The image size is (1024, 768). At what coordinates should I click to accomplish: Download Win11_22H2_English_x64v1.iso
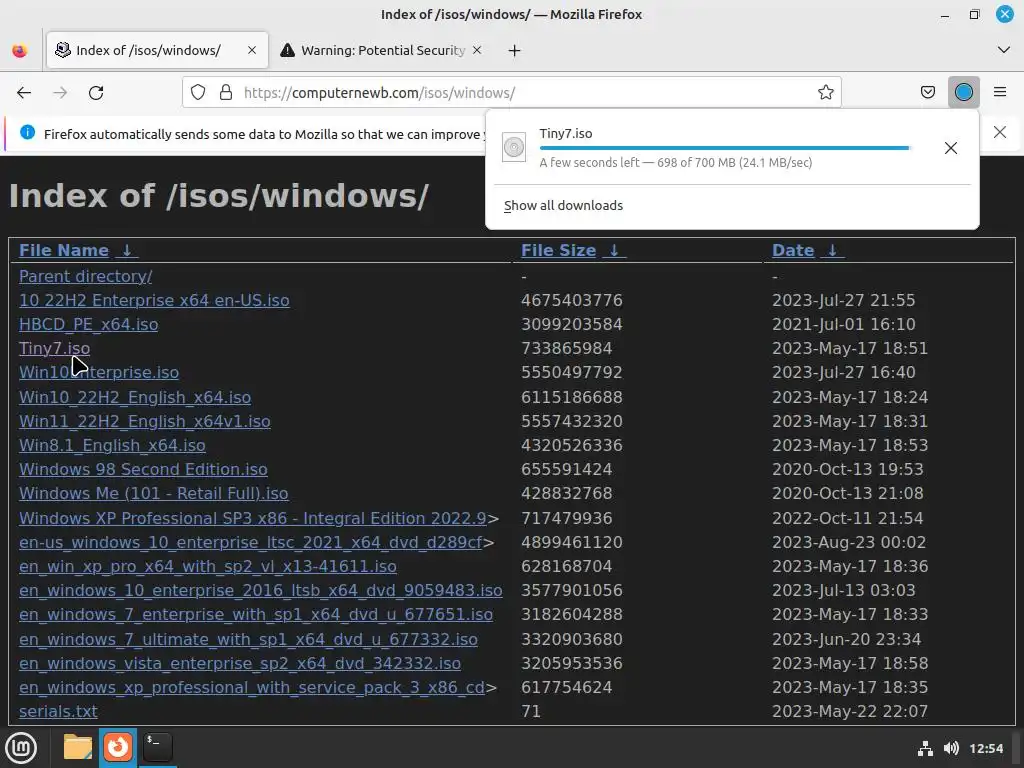(x=144, y=421)
